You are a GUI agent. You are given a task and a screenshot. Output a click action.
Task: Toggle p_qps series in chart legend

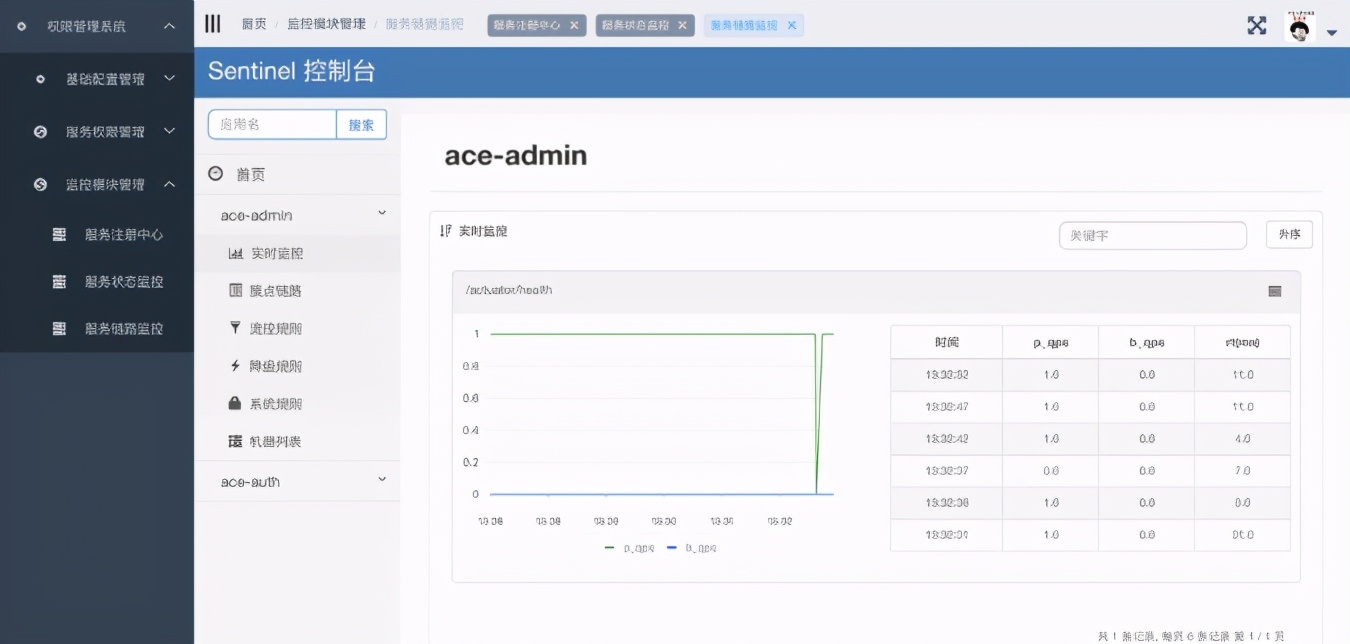click(x=628, y=548)
